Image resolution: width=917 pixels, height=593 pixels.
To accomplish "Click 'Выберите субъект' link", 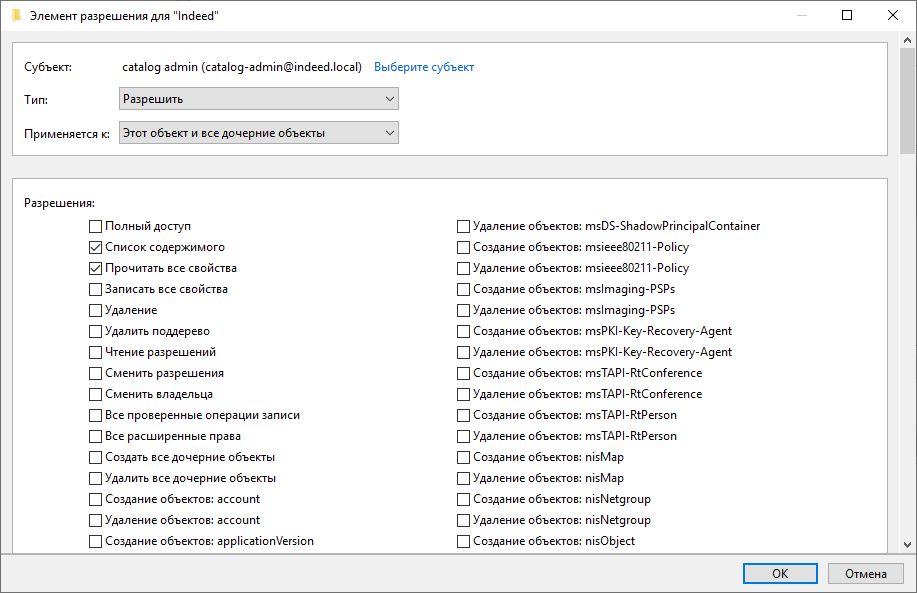I will tap(424, 67).
